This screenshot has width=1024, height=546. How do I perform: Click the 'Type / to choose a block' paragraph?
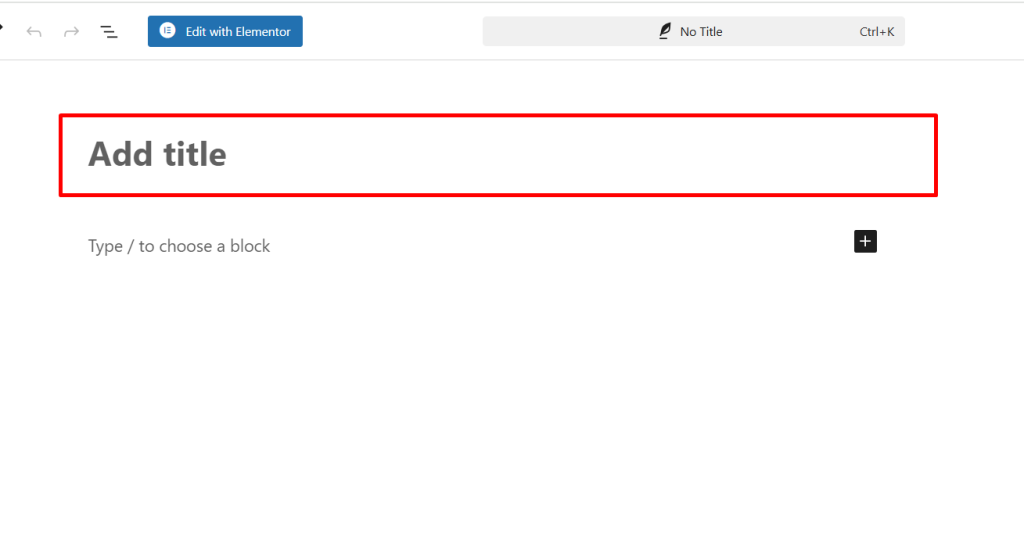tap(179, 246)
